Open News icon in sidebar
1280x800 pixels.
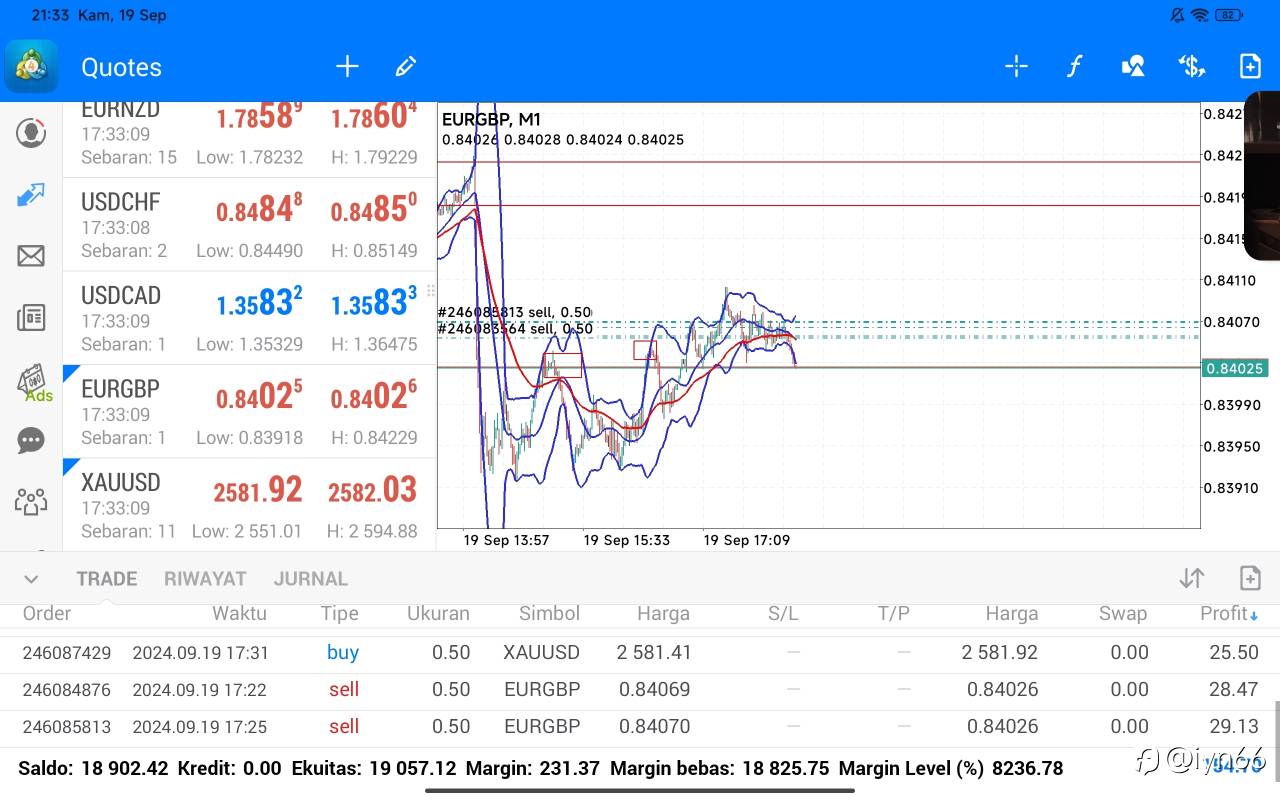point(31,318)
